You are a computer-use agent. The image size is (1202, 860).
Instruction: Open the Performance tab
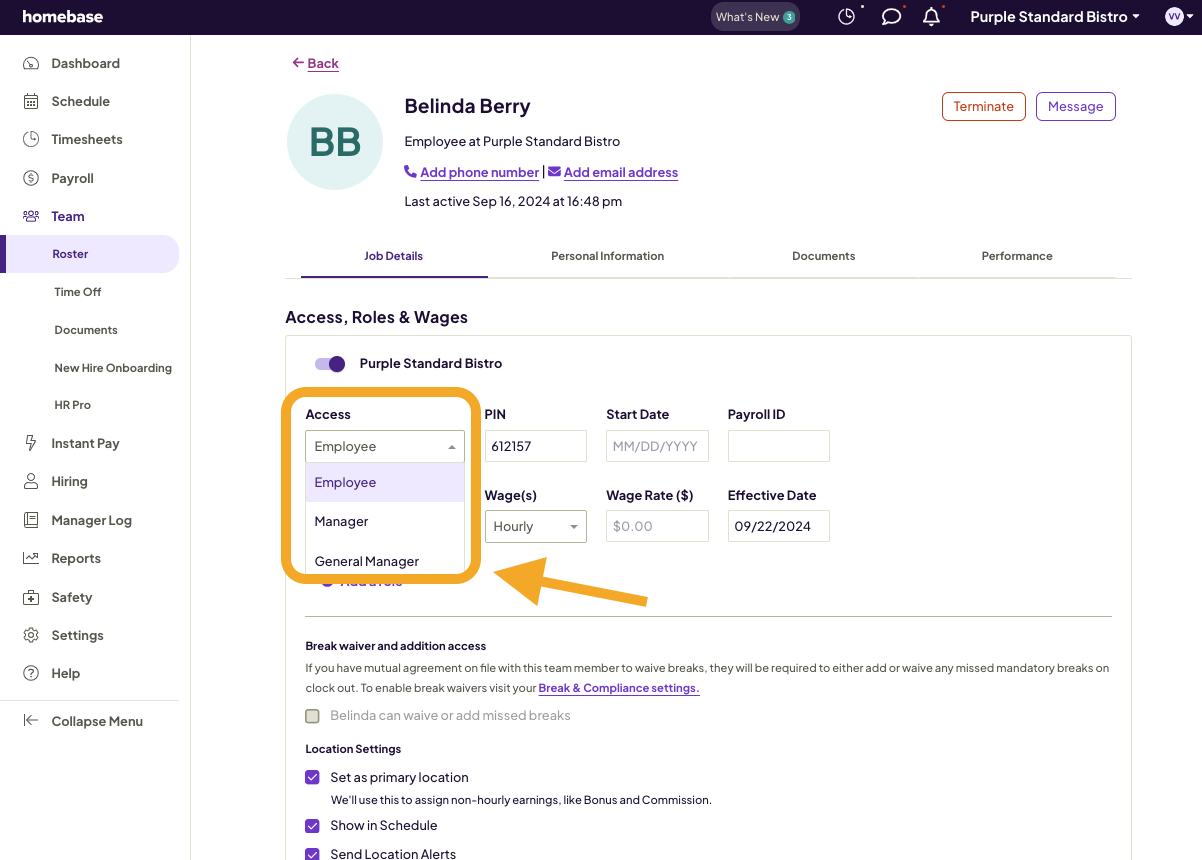tap(1016, 256)
